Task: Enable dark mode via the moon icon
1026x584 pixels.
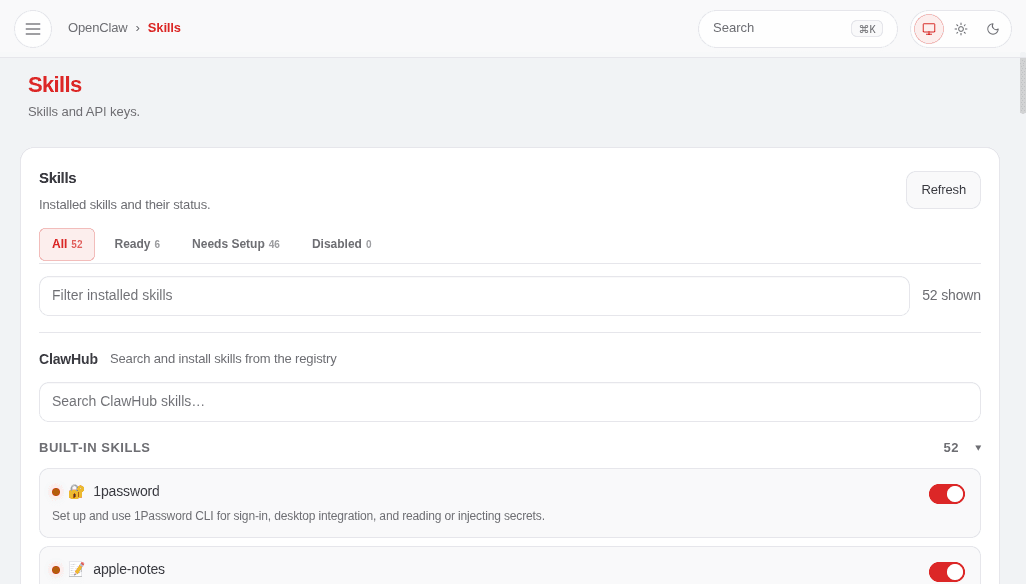Action: point(993,28)
